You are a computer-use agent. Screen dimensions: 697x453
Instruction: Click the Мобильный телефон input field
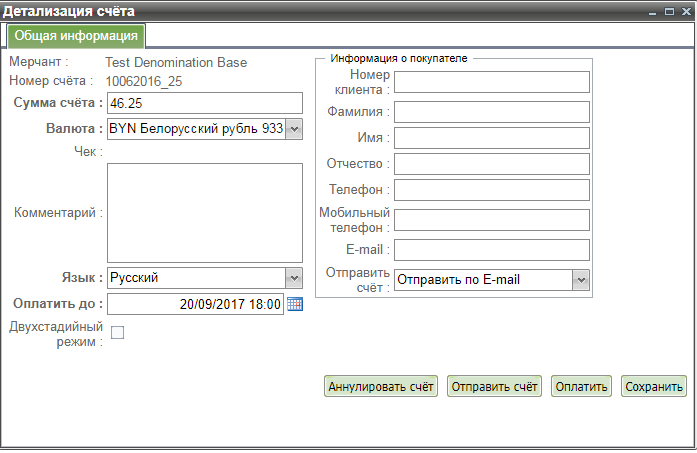click(x=491, y=220)
